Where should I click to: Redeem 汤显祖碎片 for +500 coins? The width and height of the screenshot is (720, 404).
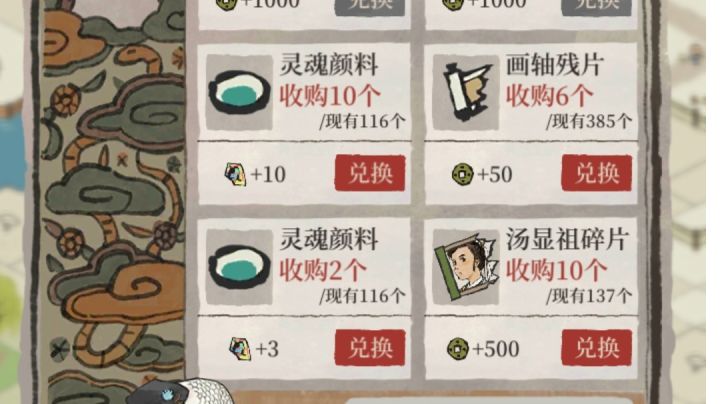coord(596,348)
